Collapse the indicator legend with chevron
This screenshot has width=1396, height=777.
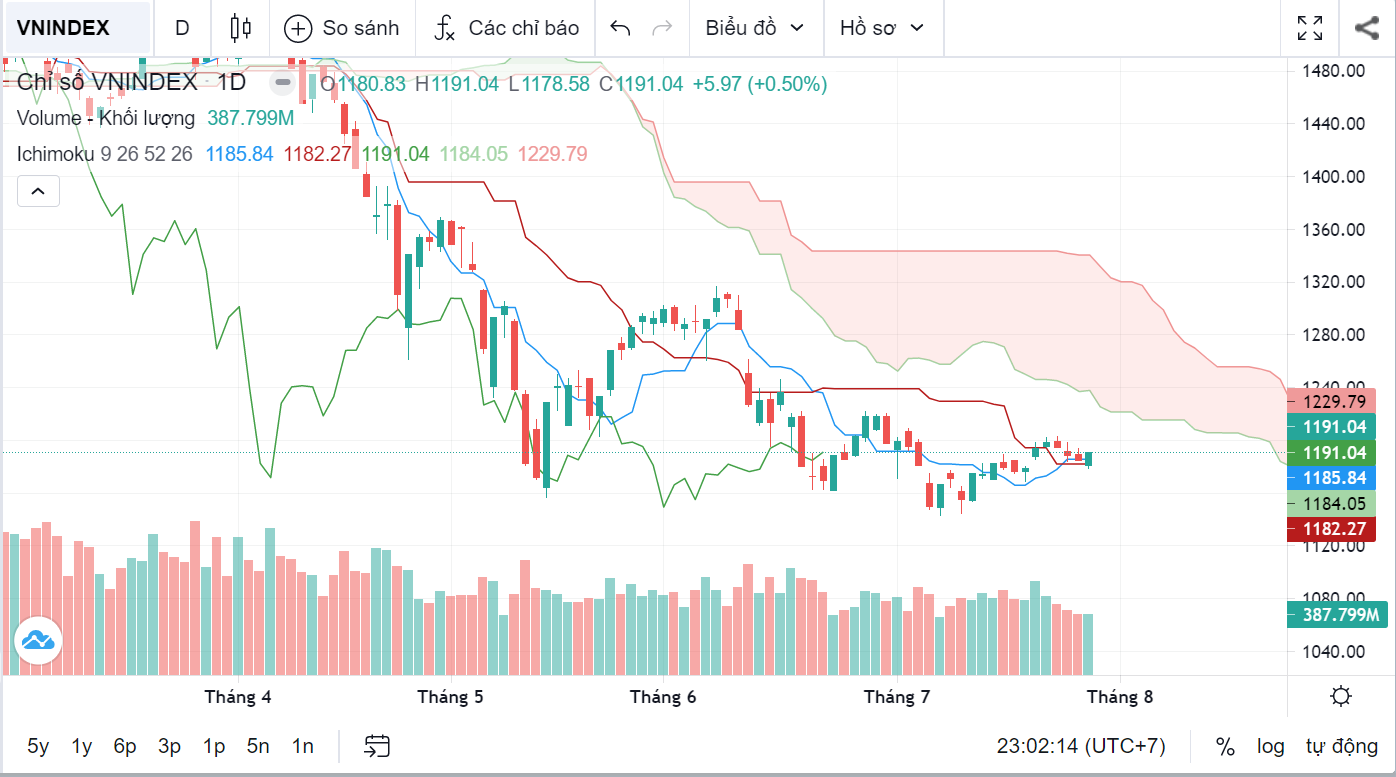pos(38,190)
